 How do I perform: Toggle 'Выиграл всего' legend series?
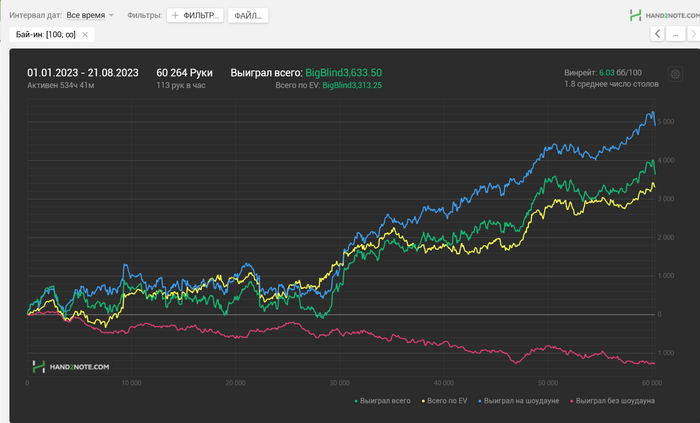pos(382,401)
